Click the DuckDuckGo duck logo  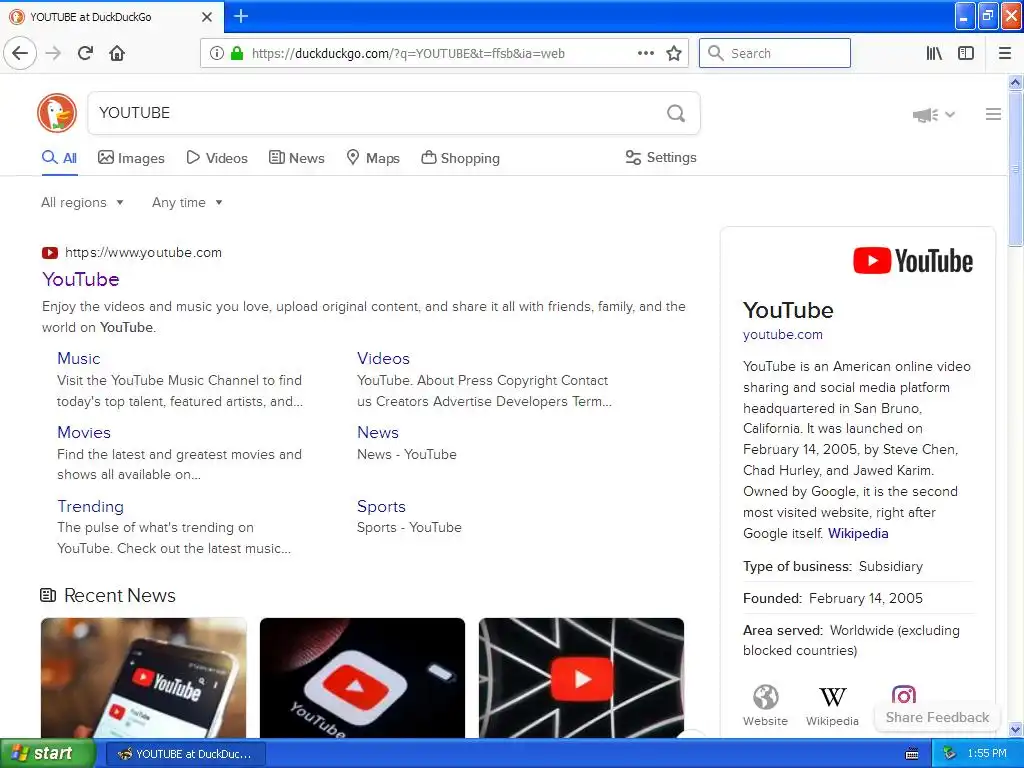[57, 113]
